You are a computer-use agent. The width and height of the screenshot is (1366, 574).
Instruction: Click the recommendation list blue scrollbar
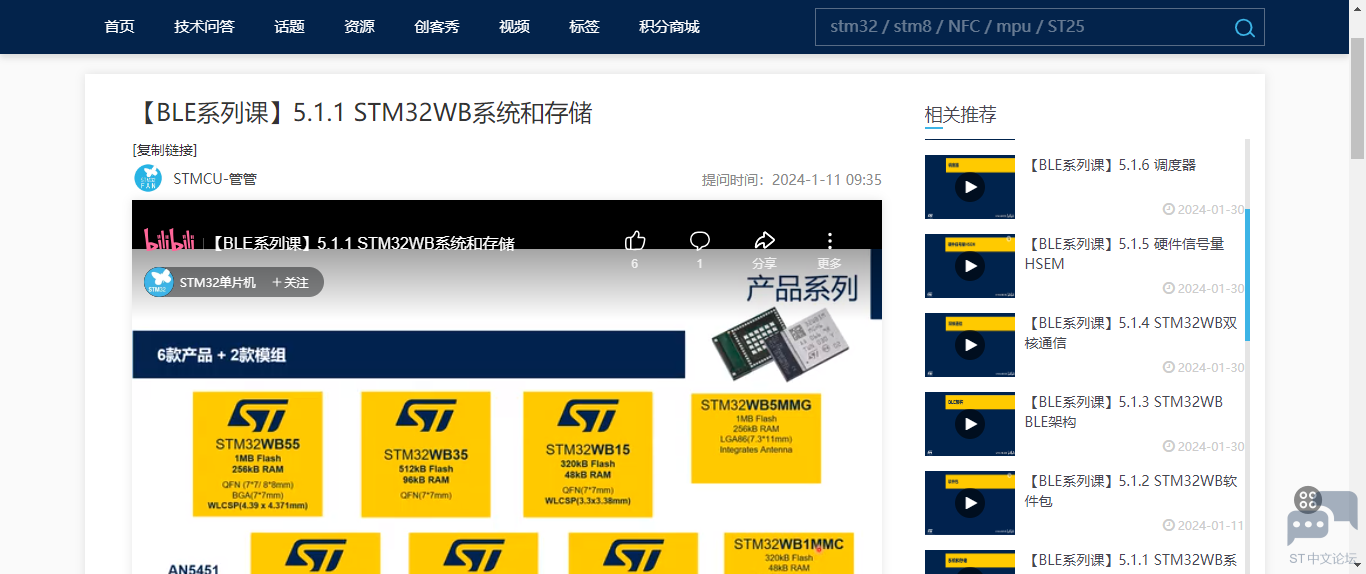(x=1247, y=275)
